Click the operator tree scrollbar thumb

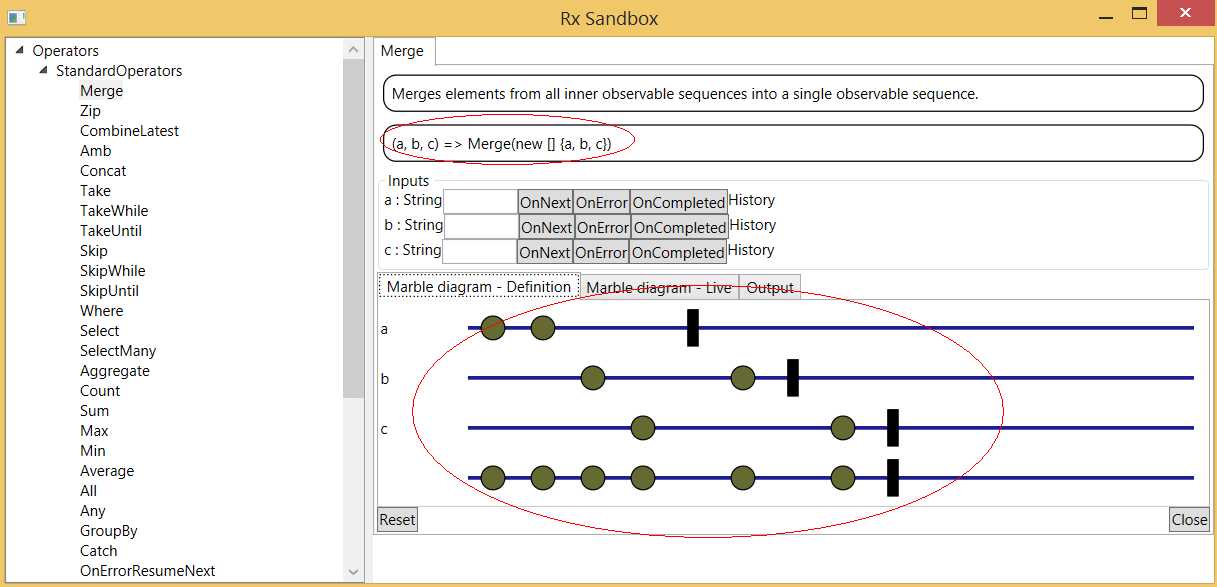354,228
